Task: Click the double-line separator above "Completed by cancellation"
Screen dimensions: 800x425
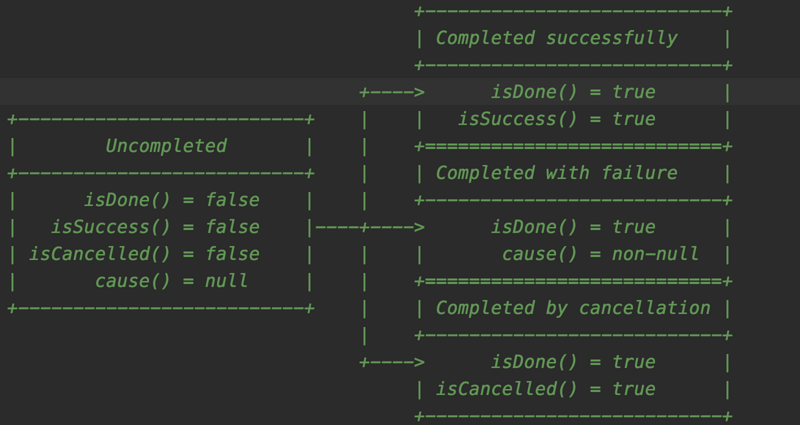Action: [573, 281]
